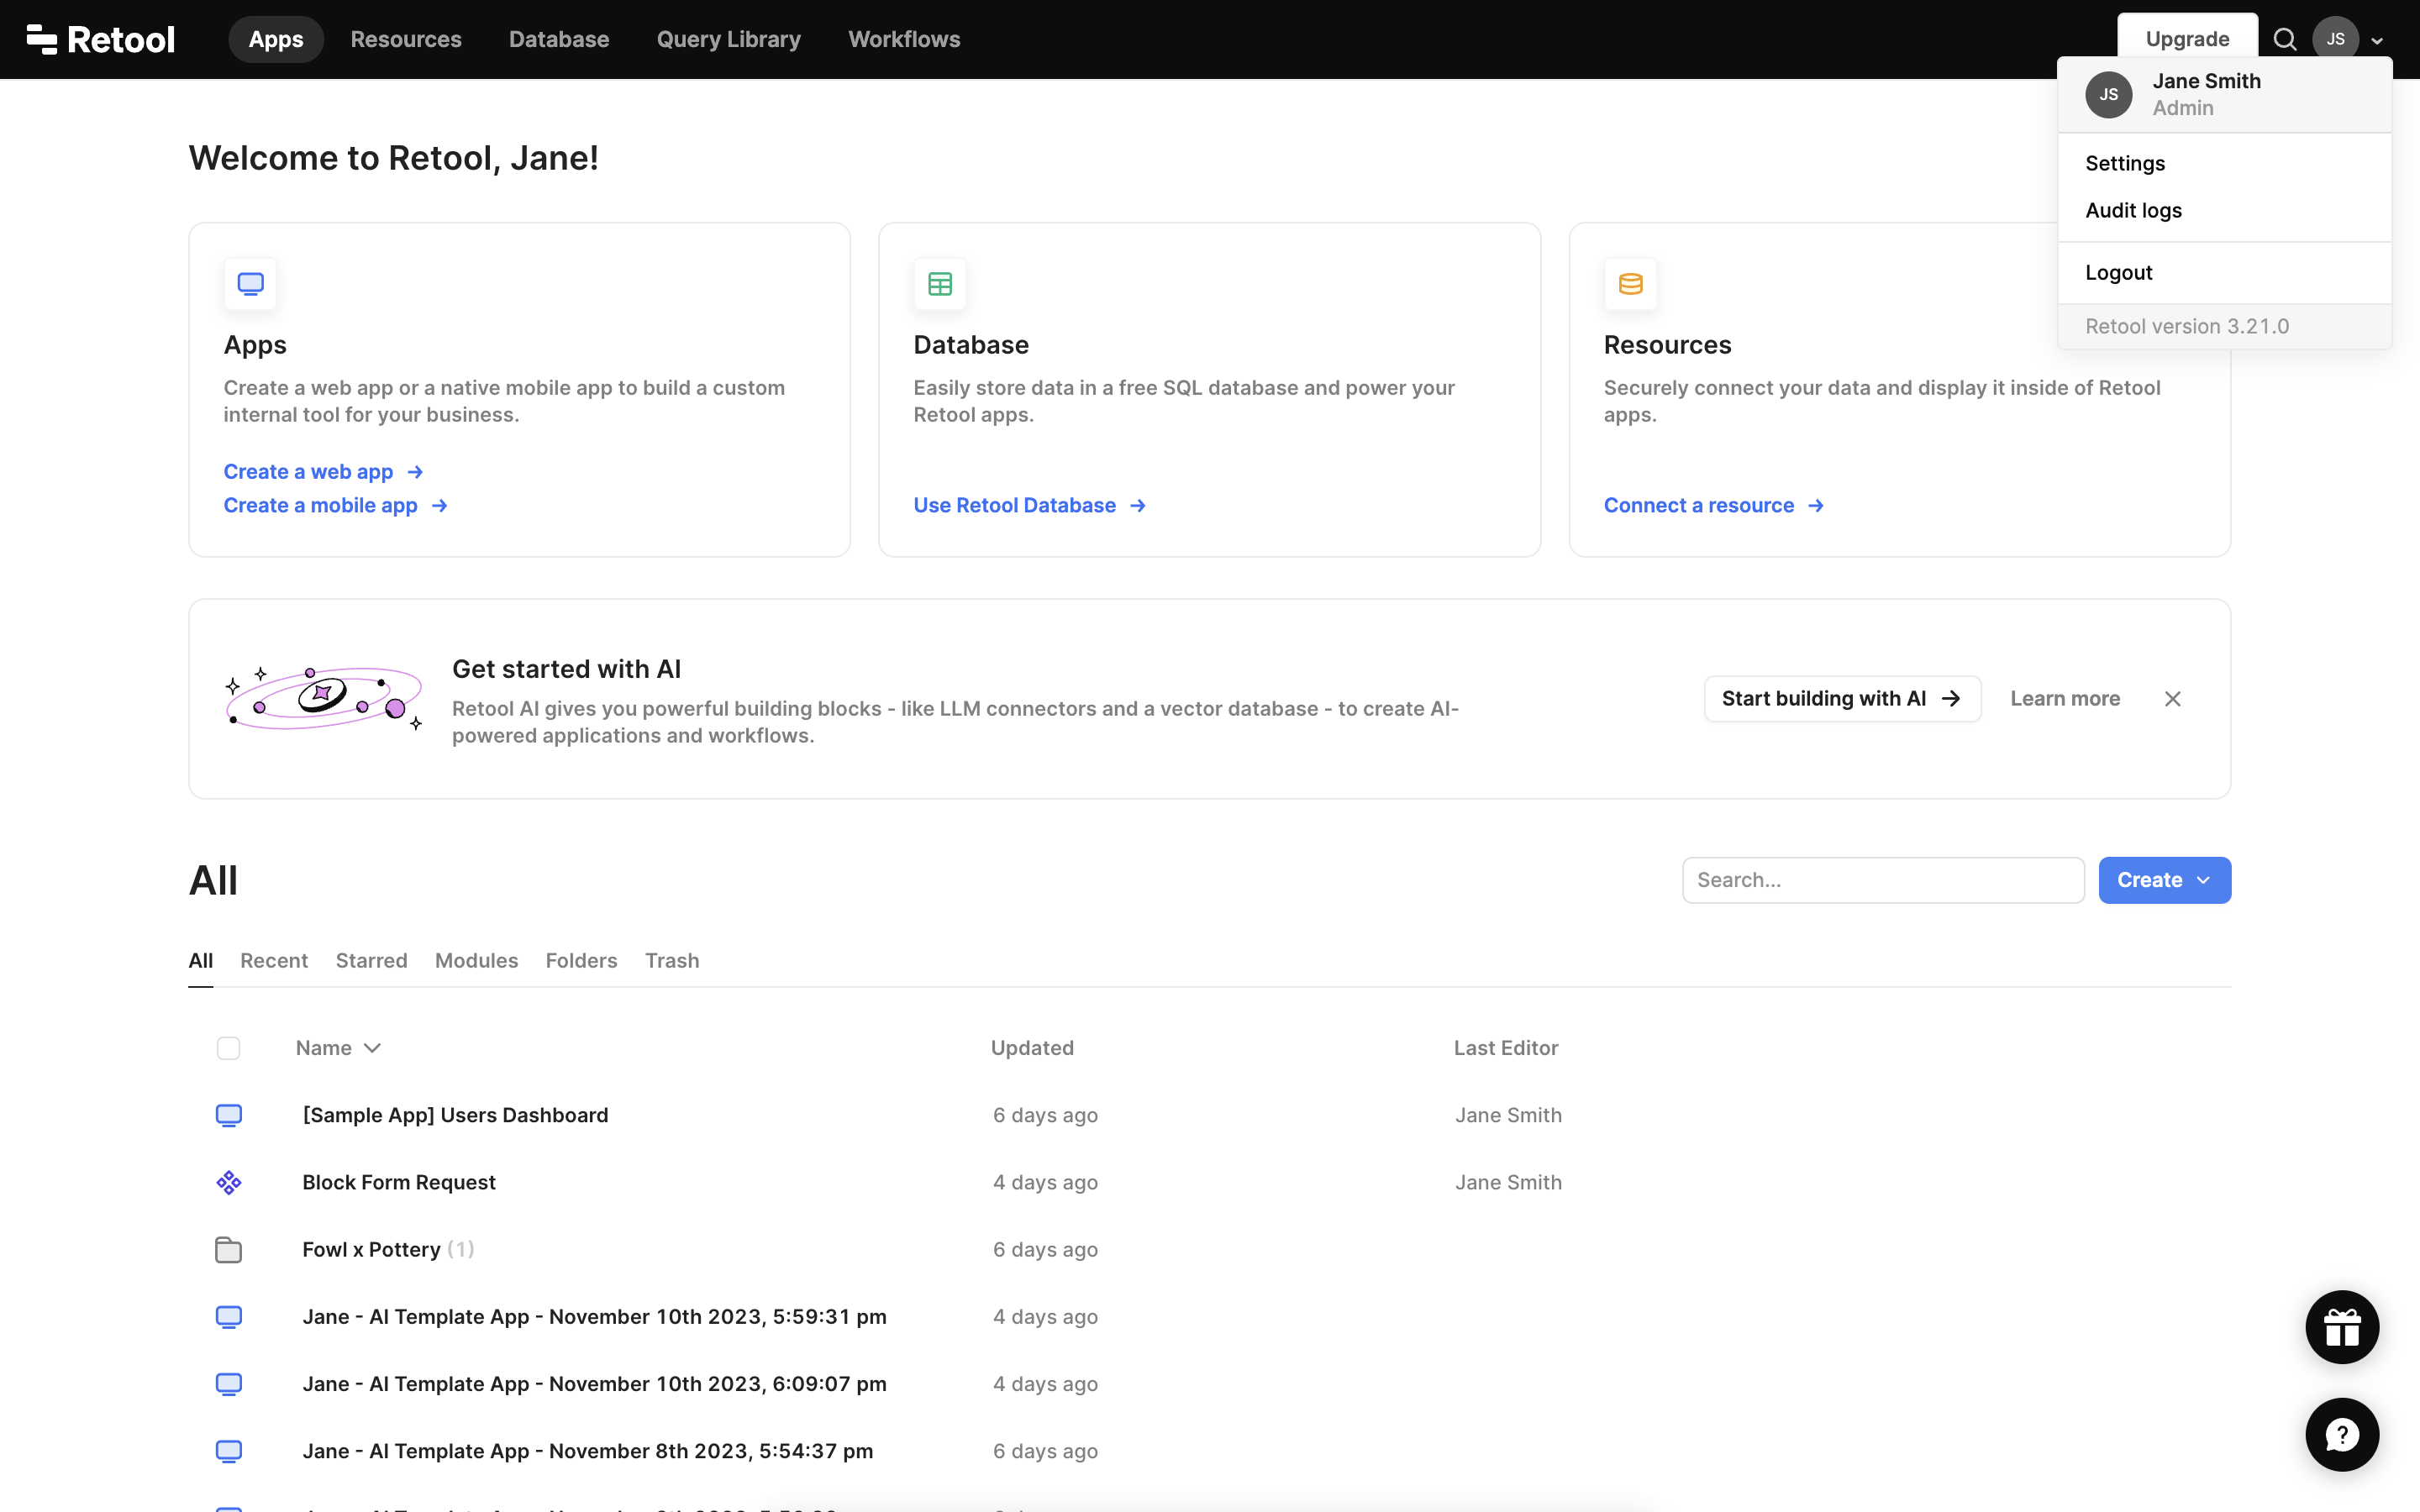Switch to the Modules tab
Screen dimensions: 2420x1512
pos(476,960)
